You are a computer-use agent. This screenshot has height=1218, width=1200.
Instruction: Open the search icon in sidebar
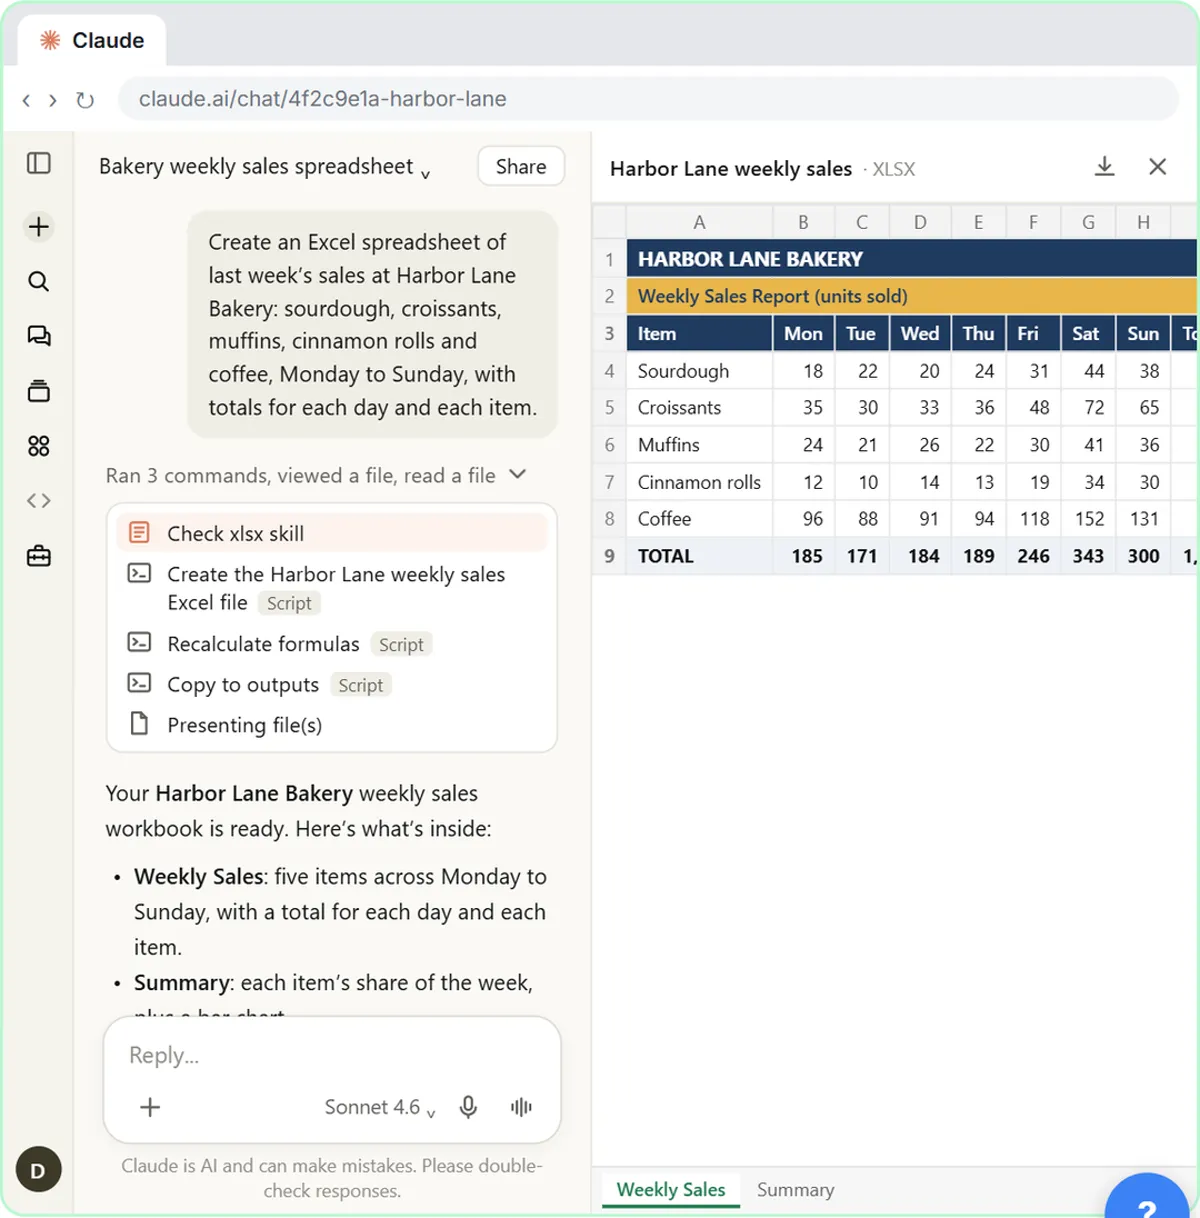click(39, 281)
